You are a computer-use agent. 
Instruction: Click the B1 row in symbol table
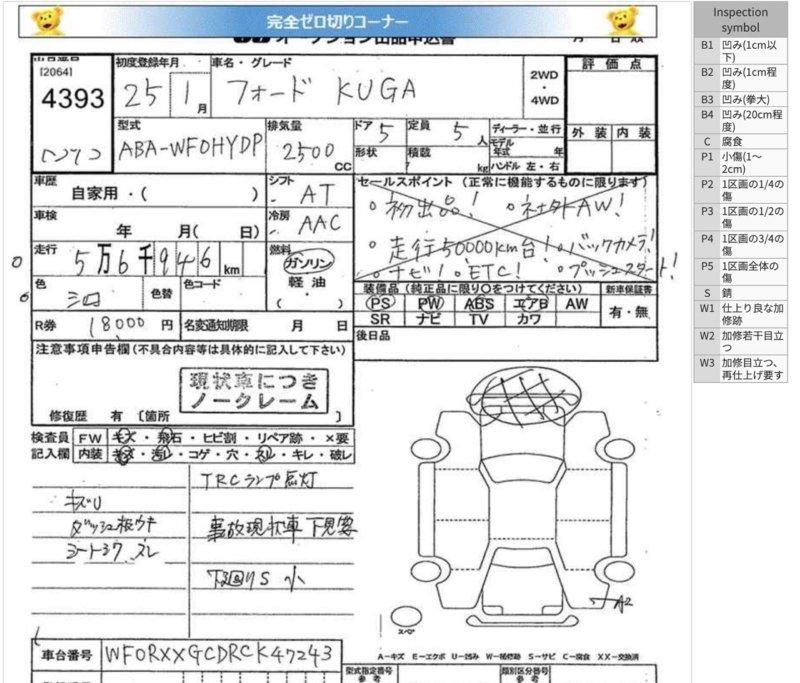(740, 52)
